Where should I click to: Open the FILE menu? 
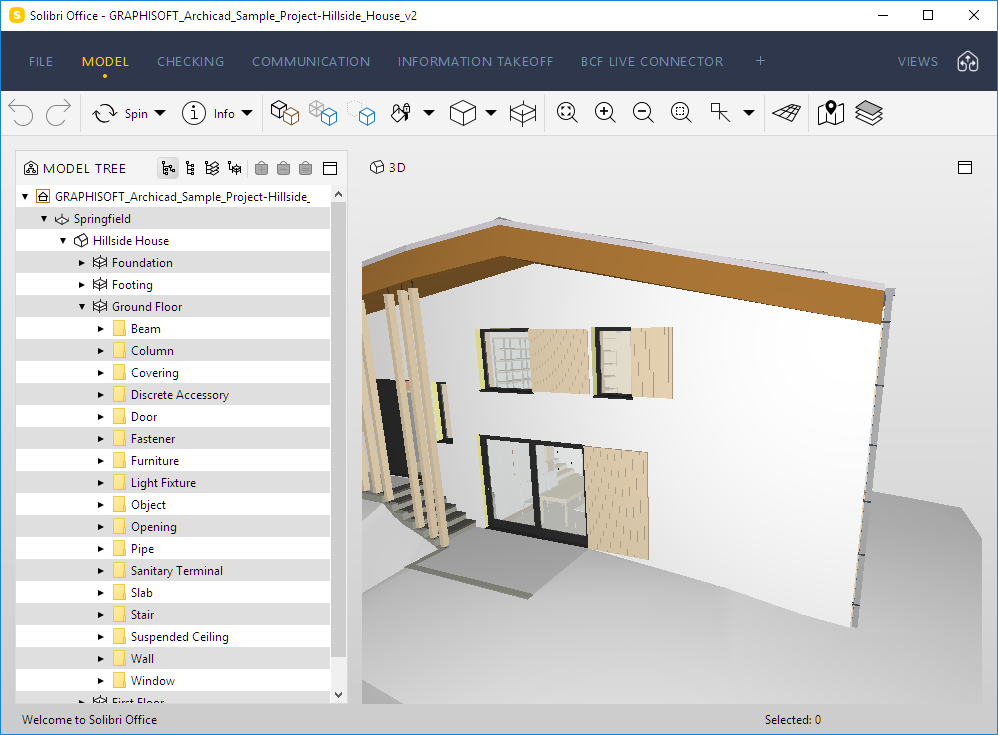click(40, 61)
